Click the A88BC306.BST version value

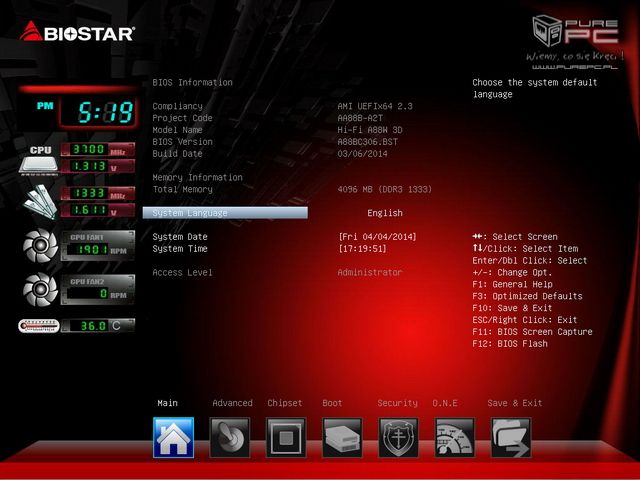click(x=367, y=142)
